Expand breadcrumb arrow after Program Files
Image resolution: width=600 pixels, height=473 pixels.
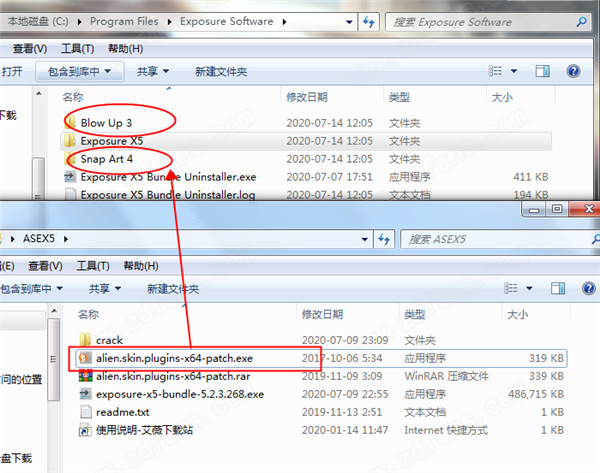point(170,22)
